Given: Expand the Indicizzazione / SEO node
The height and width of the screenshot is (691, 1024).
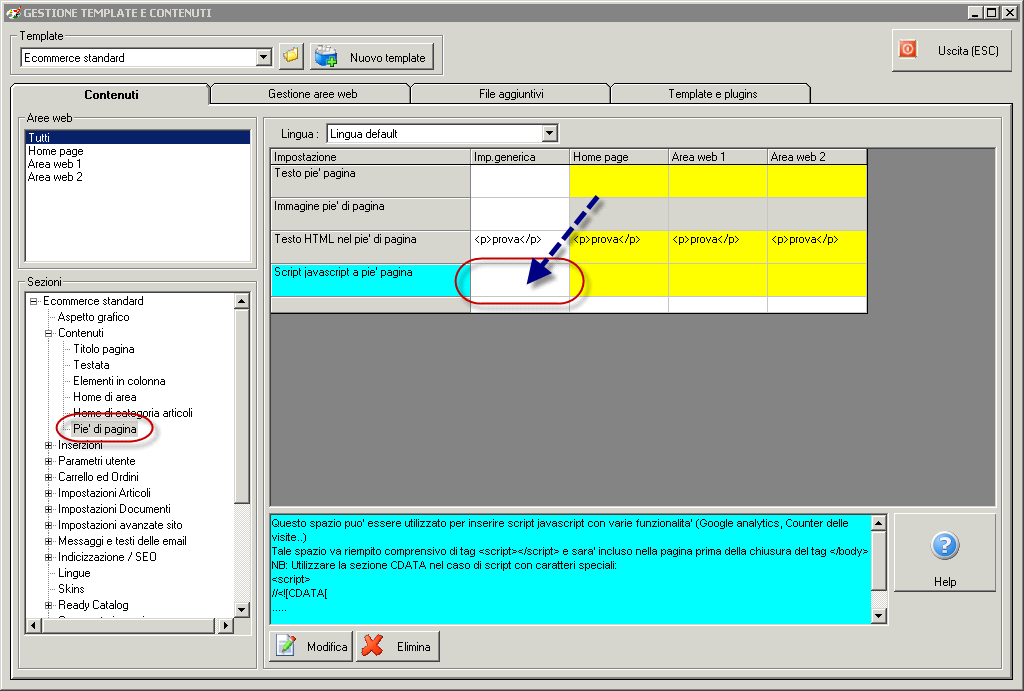Looking at the screenshot, I should 48,557.
